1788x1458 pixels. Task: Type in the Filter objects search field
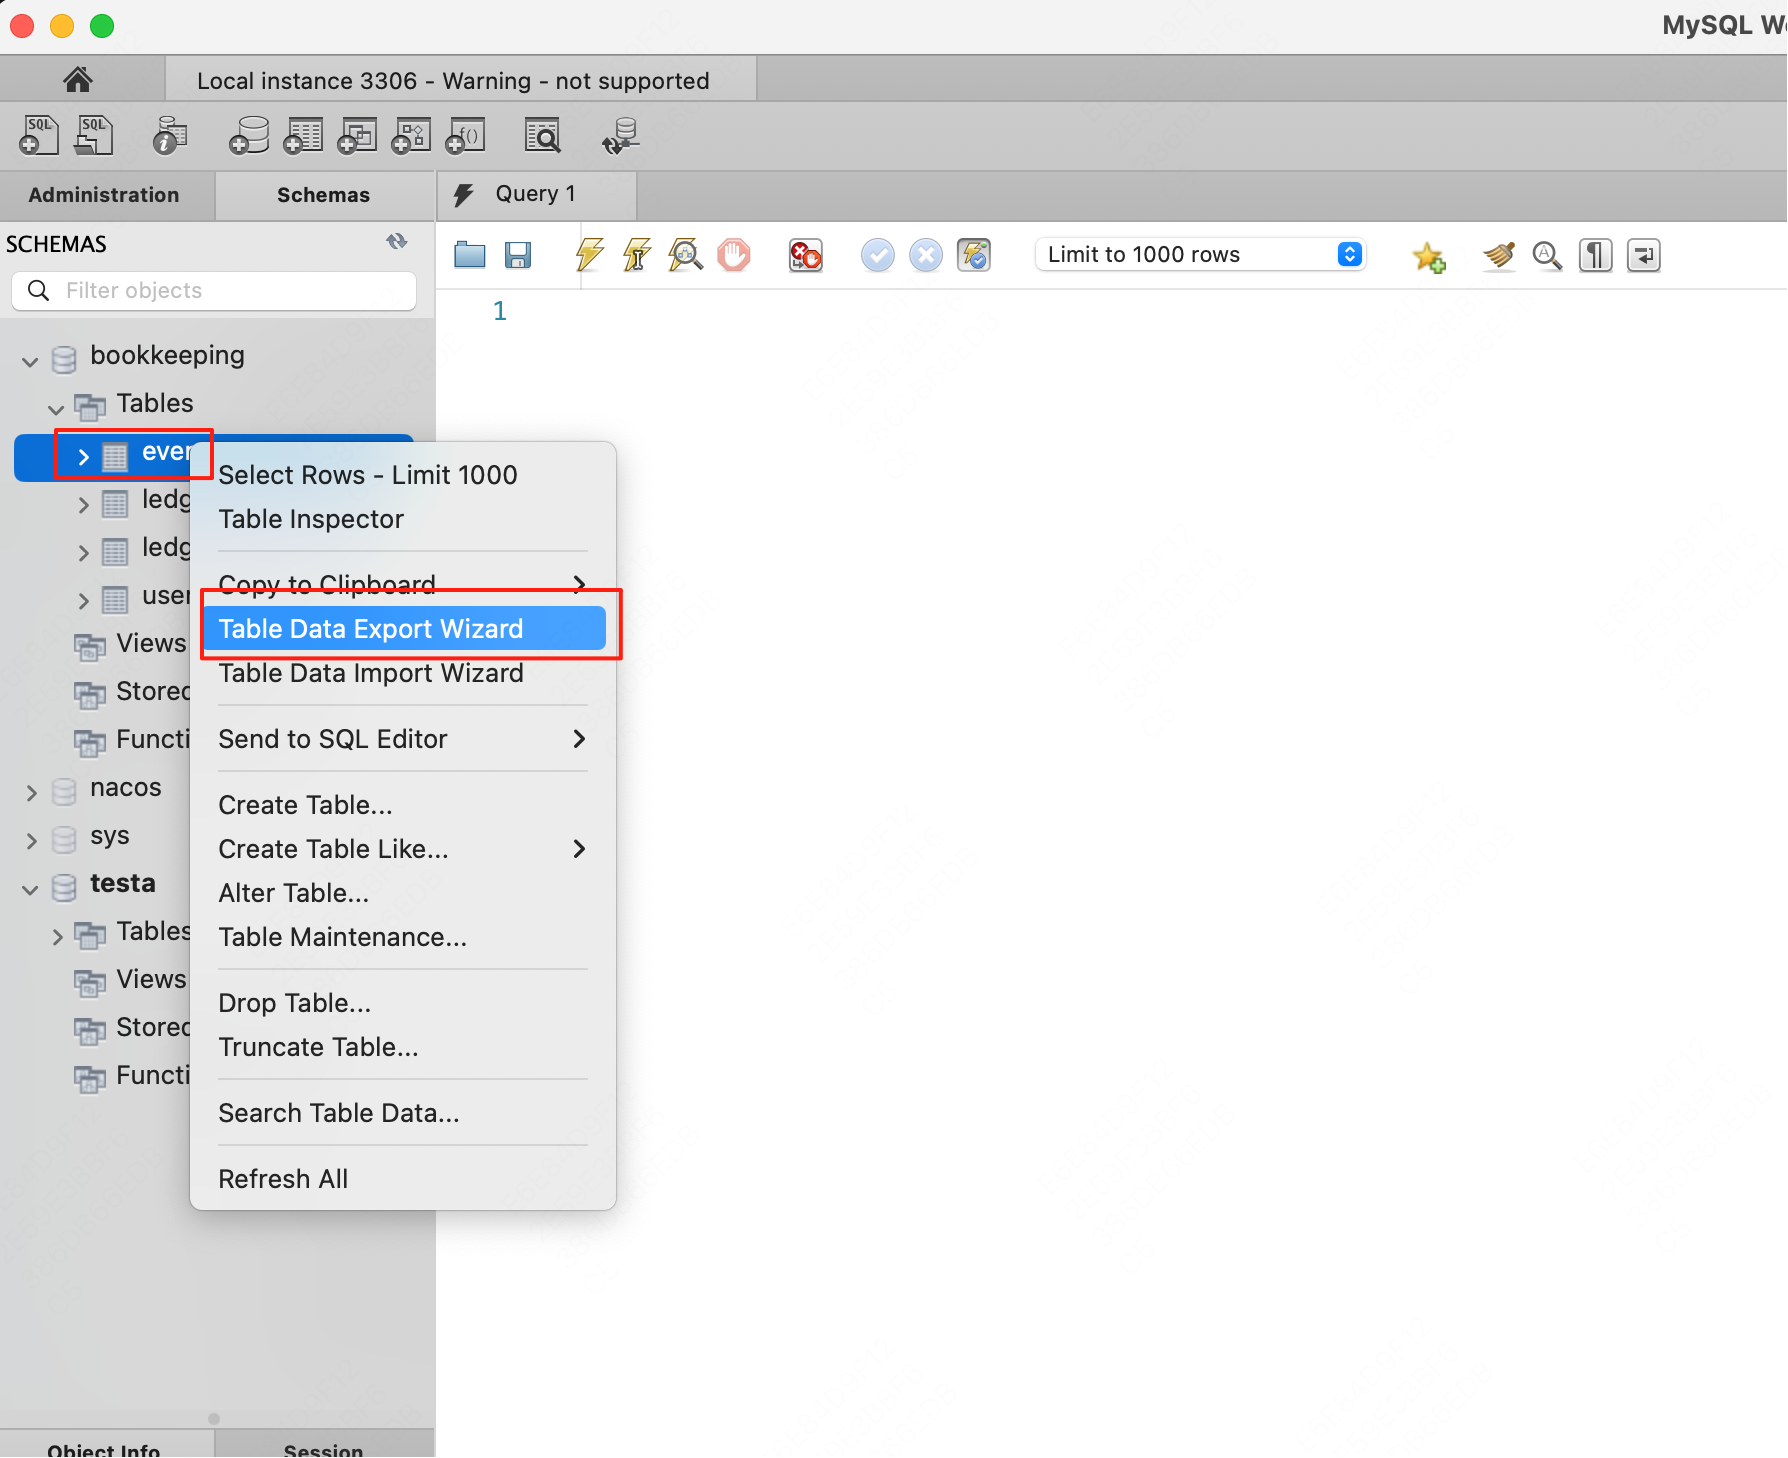214,290
